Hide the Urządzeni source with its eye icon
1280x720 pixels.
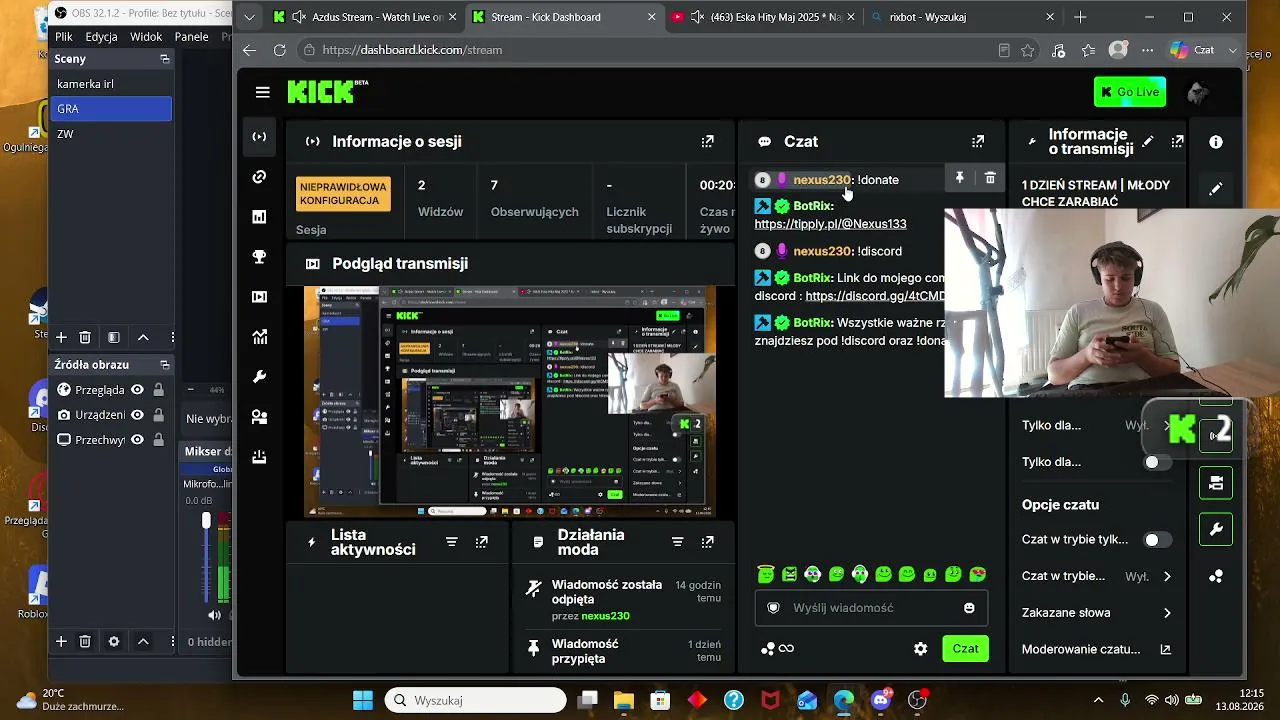[x=138, y=415]
